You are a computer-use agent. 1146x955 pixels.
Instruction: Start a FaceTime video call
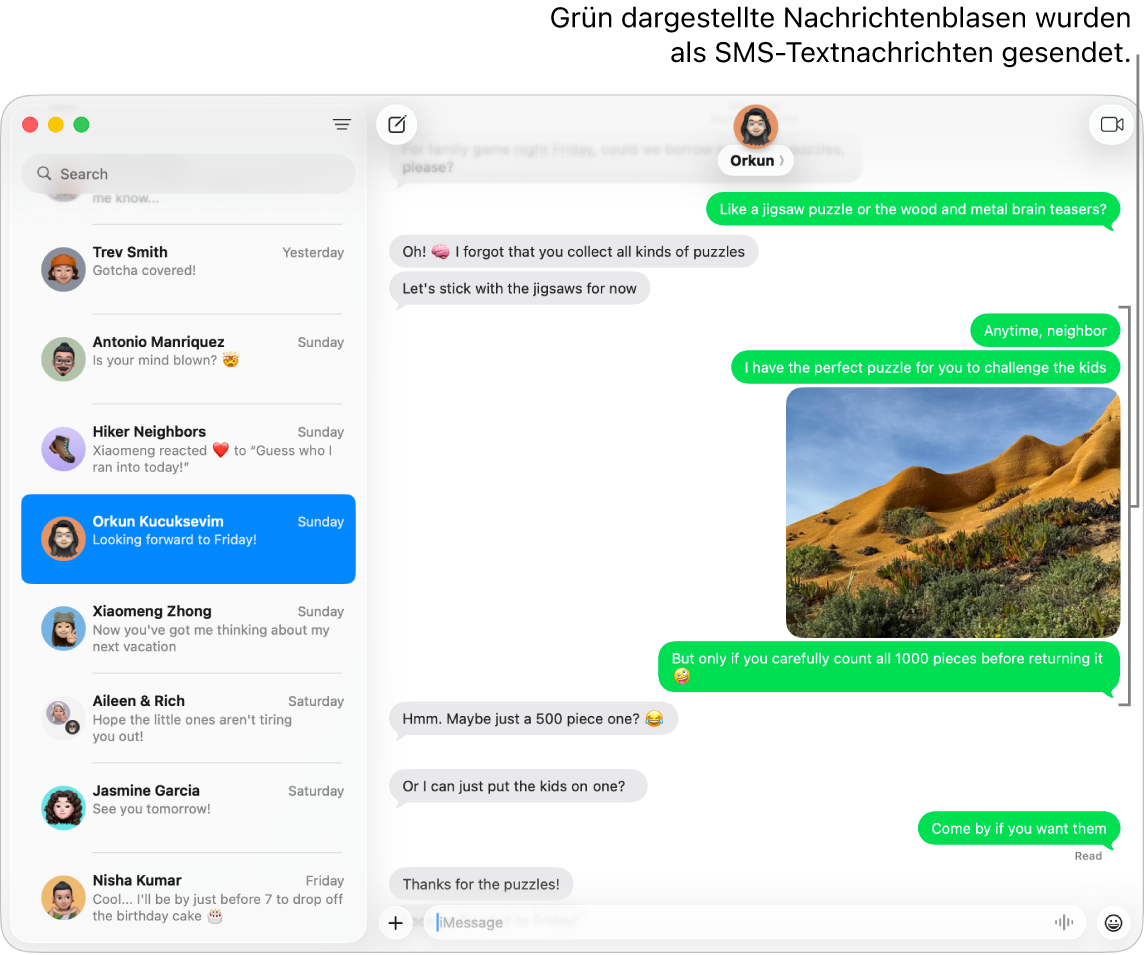click(1111, 124)
